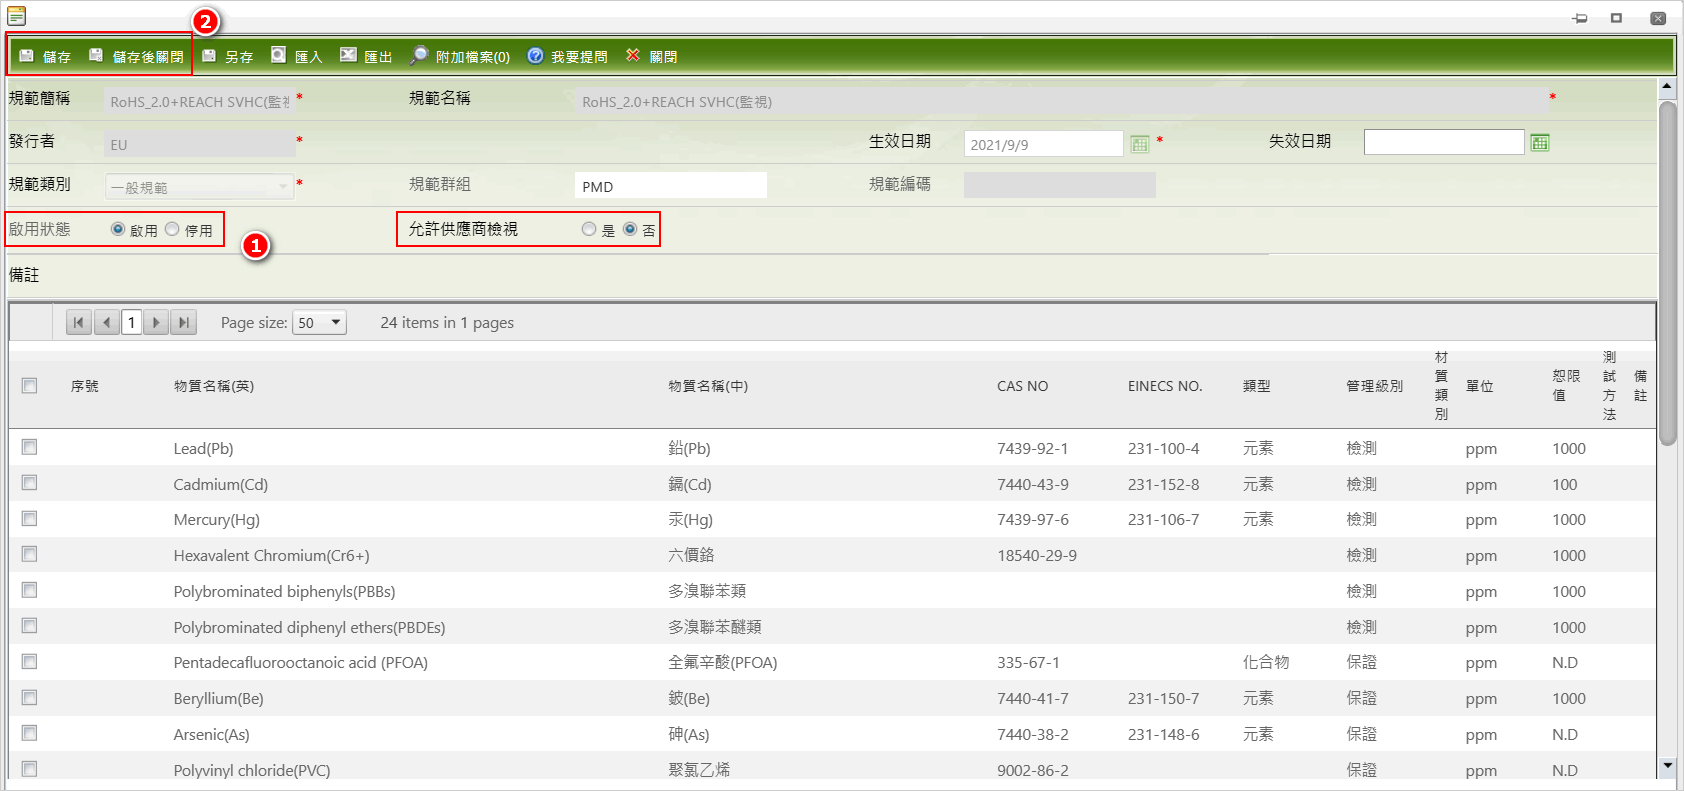
Task: Select 是 for 允許供應商檢視
Action: coord(589,229)
